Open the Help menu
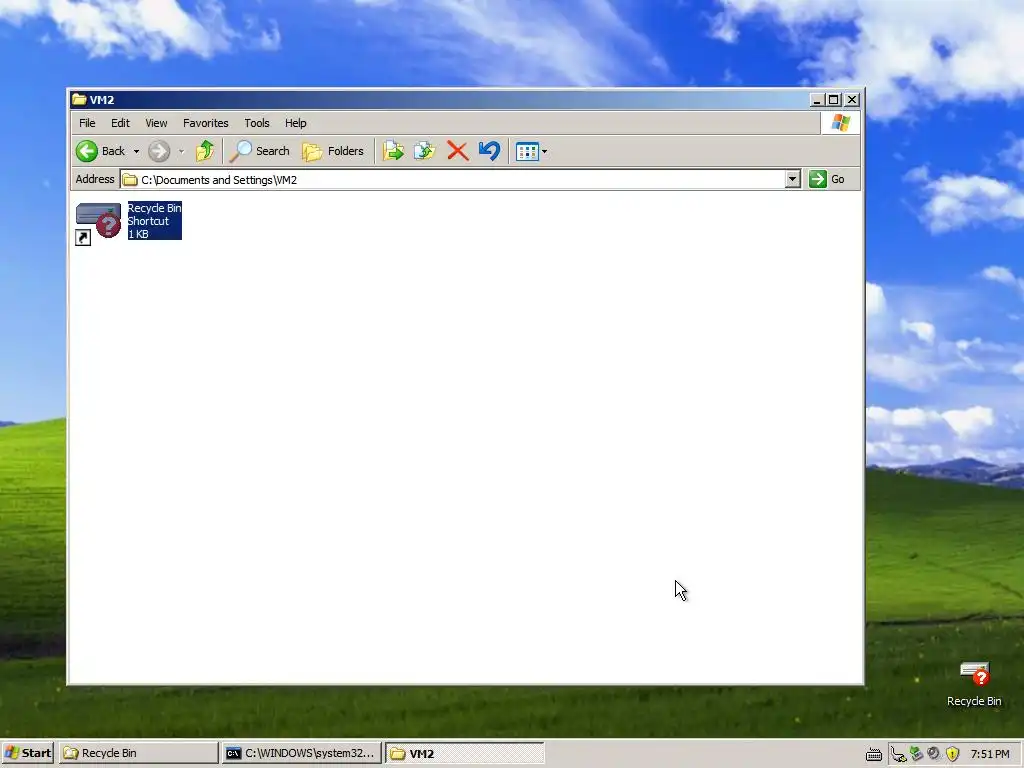 pyautogui.click(x=295, y=123)
